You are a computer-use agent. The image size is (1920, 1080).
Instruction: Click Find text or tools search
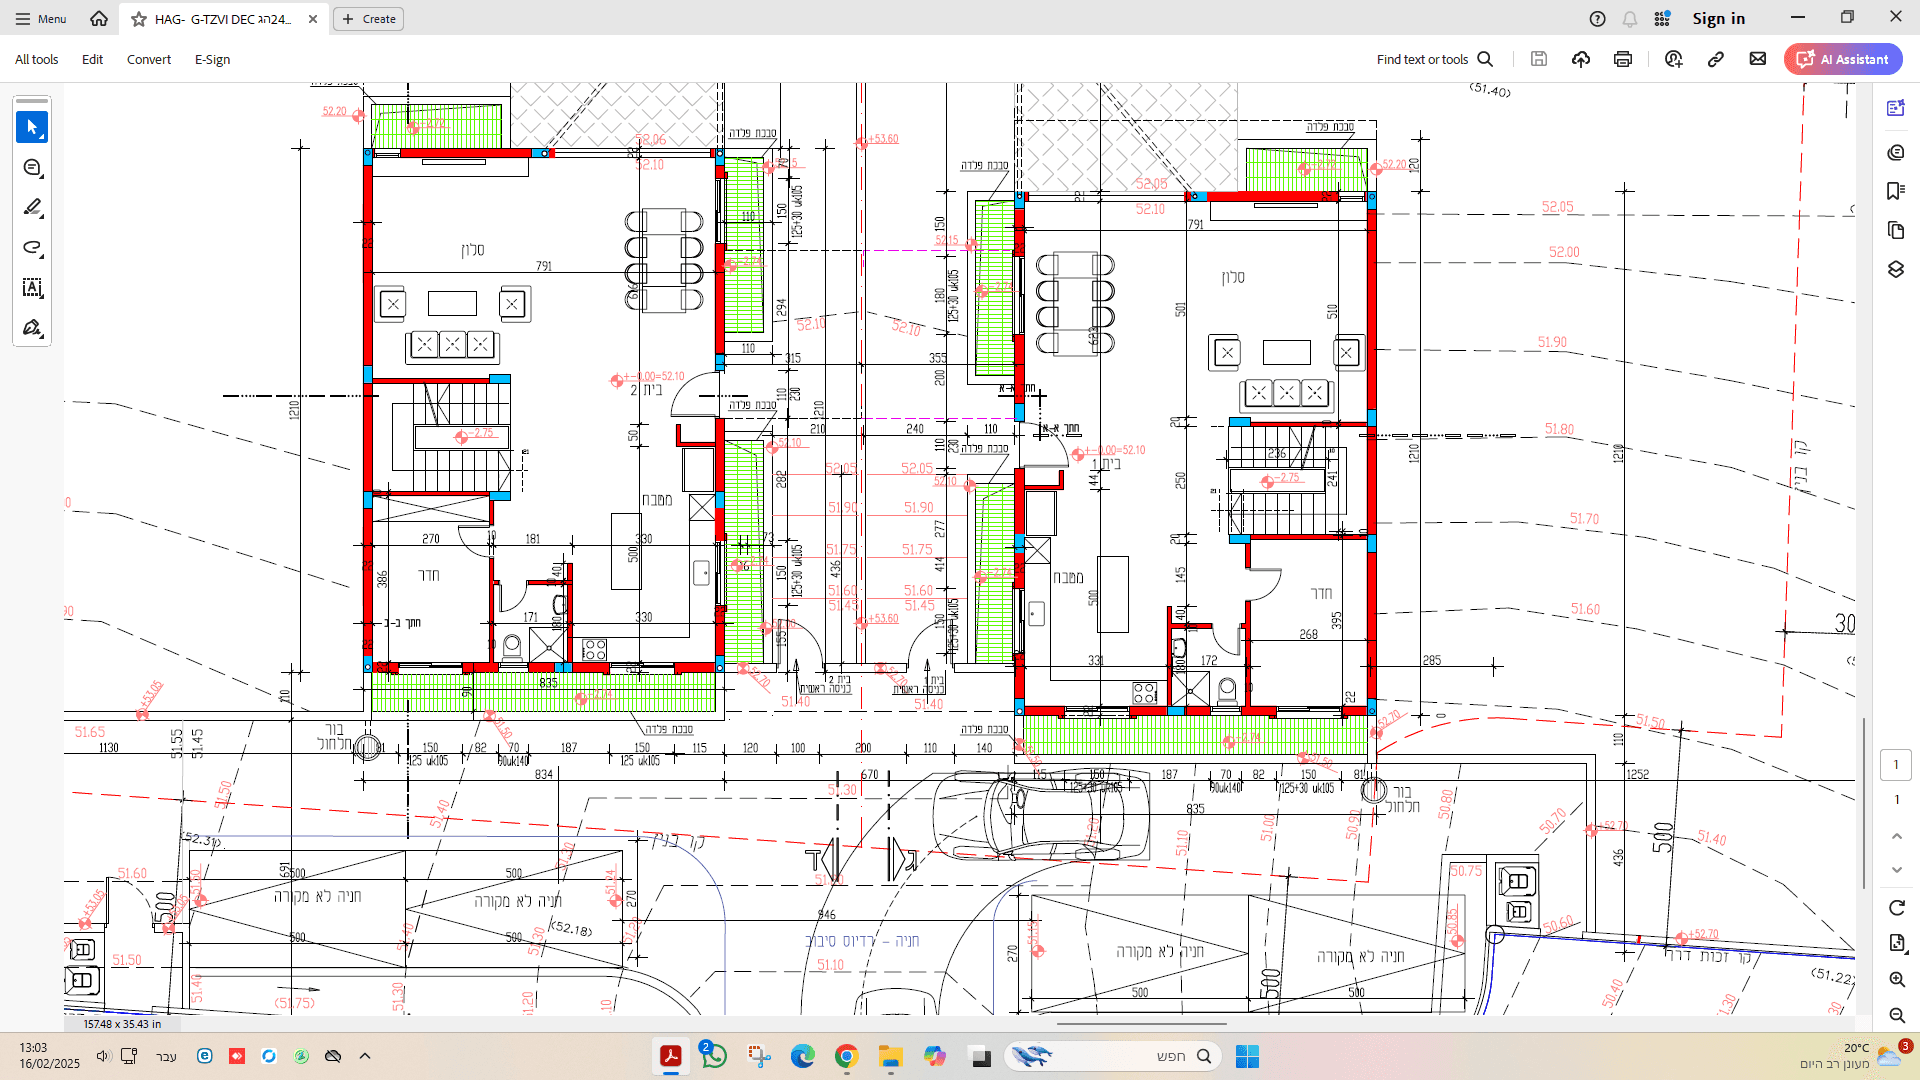1434,59
